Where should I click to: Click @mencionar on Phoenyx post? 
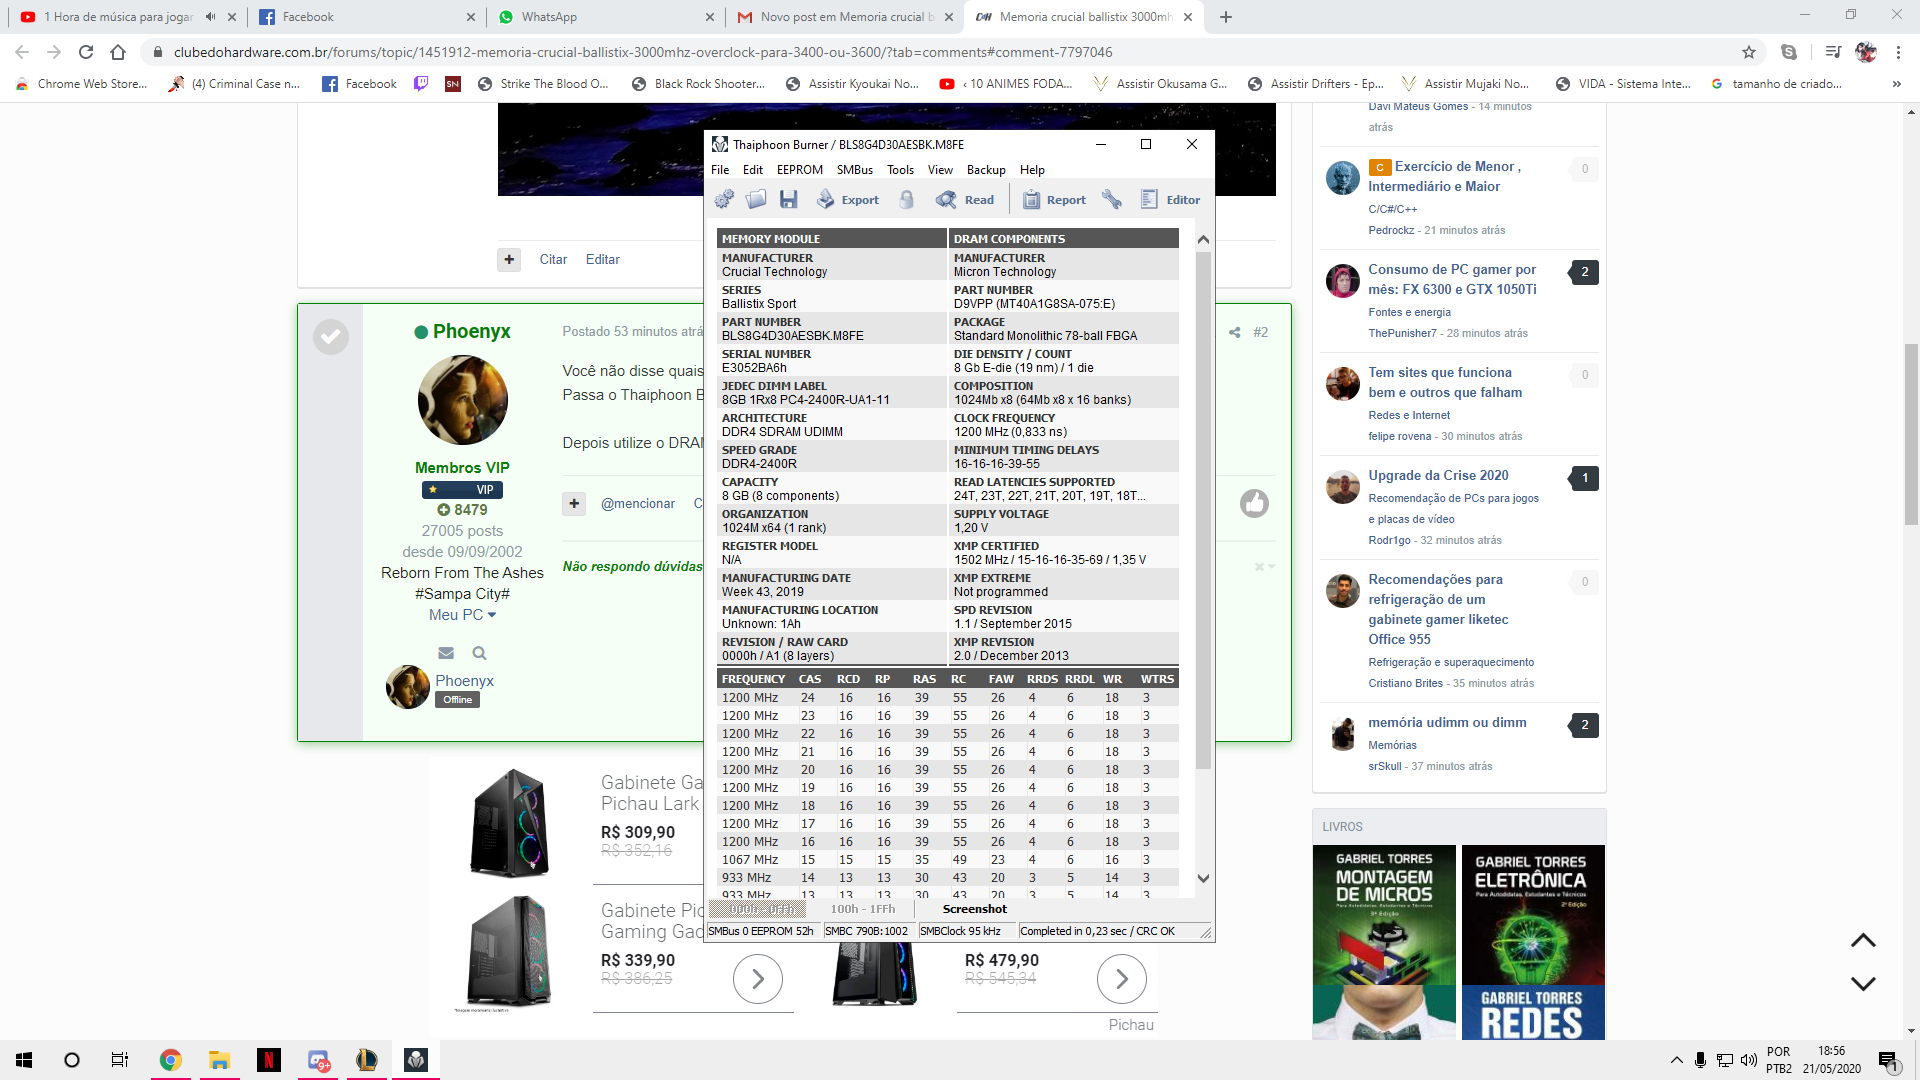tap(637, 503)
